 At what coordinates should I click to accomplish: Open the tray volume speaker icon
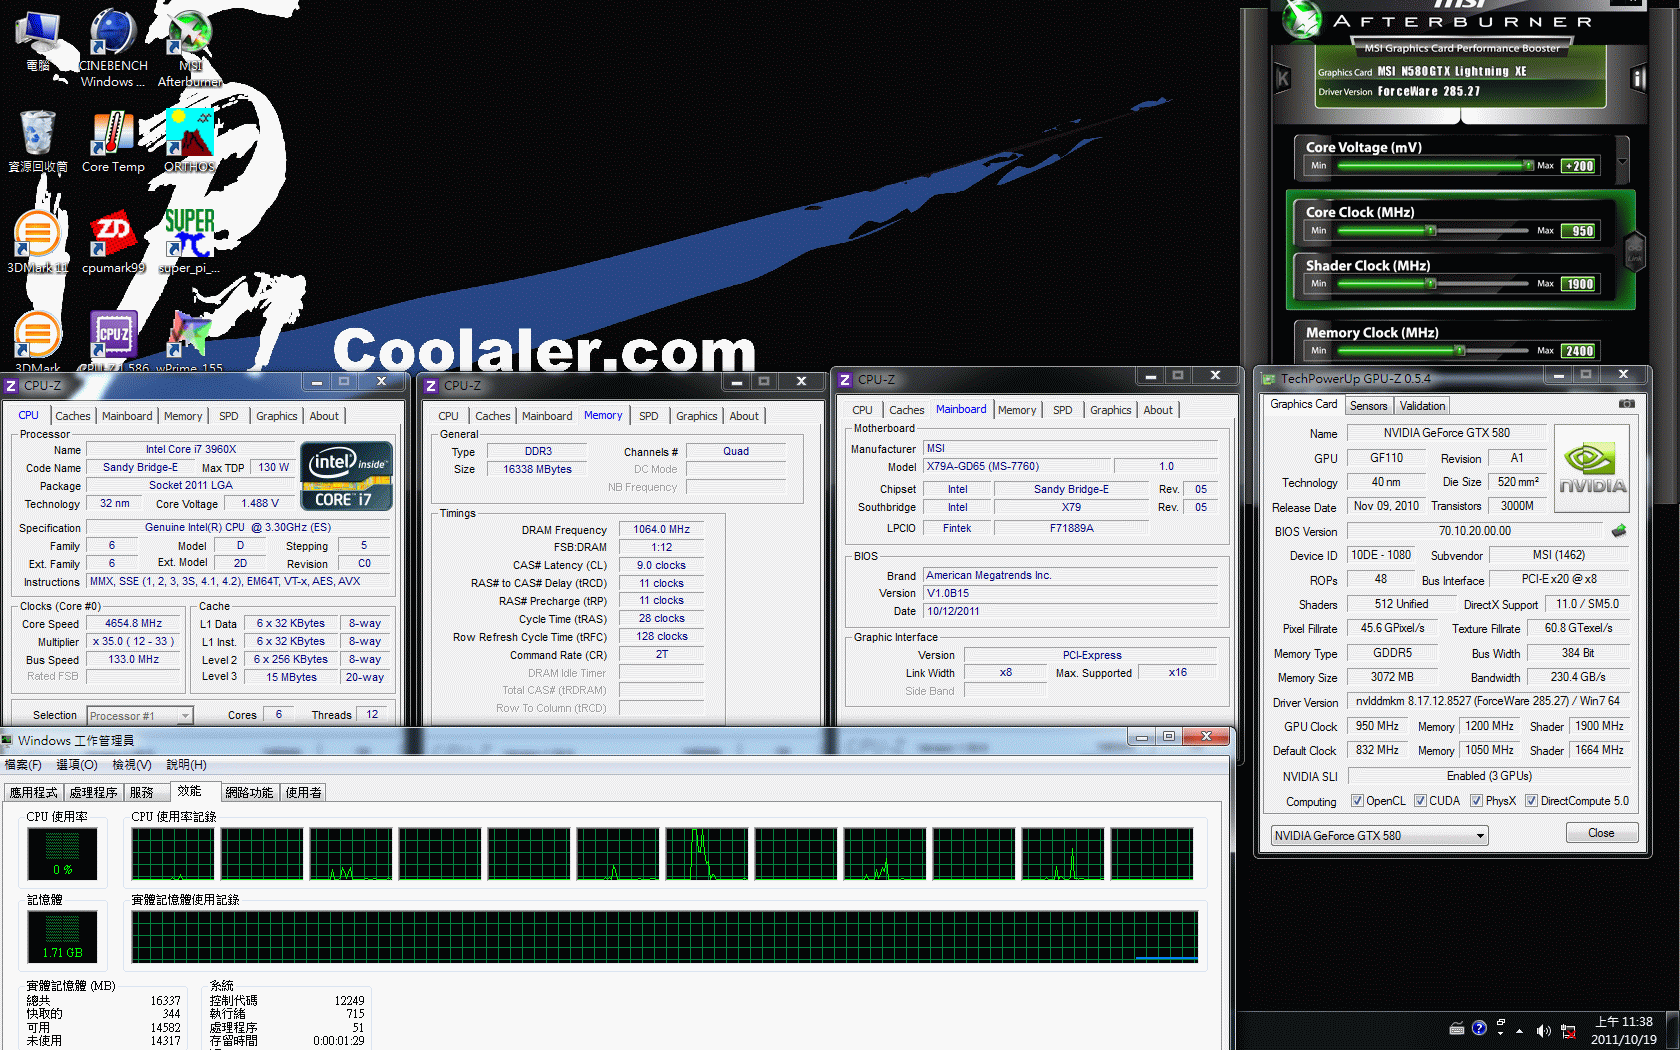1543,1030
